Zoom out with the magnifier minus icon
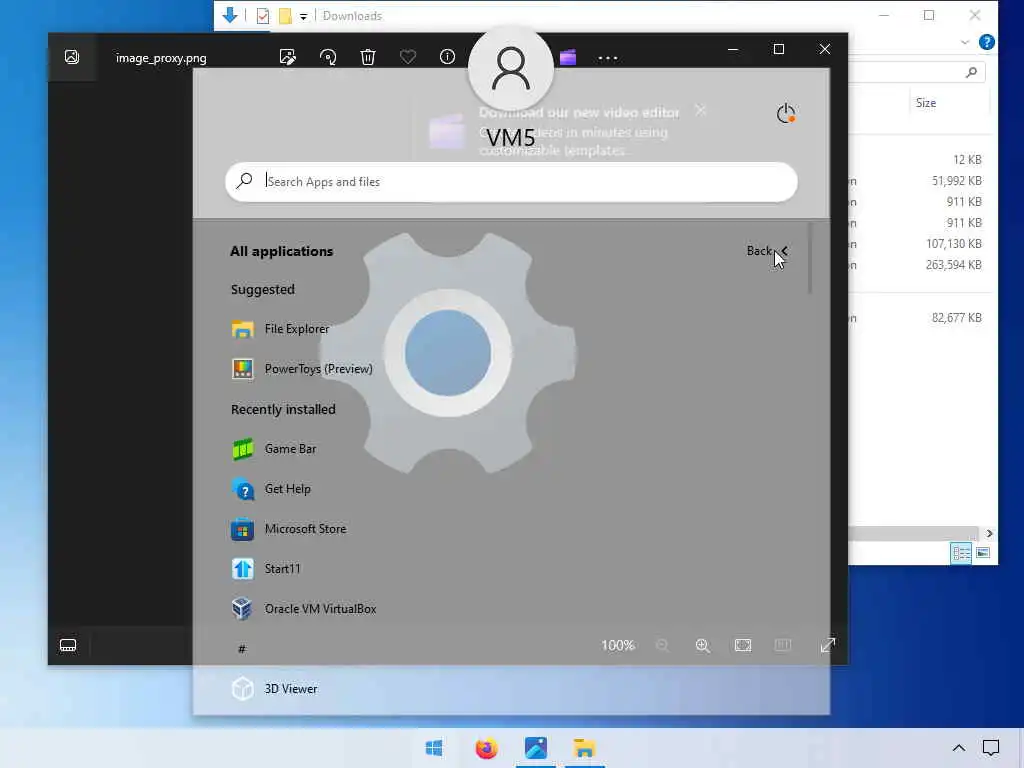Image resolution: width=1024 pixels, height=768 pixels. [x=662, y=645]
